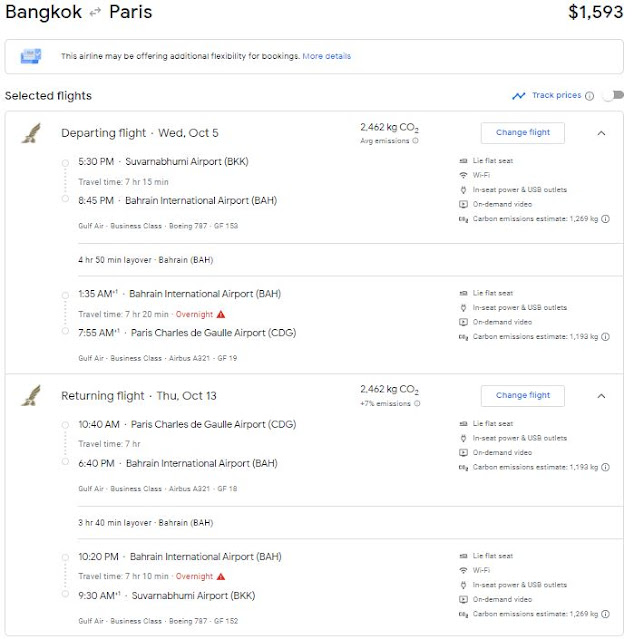Click the Track prices info icon
634x639 pixels.
[589, 96]
